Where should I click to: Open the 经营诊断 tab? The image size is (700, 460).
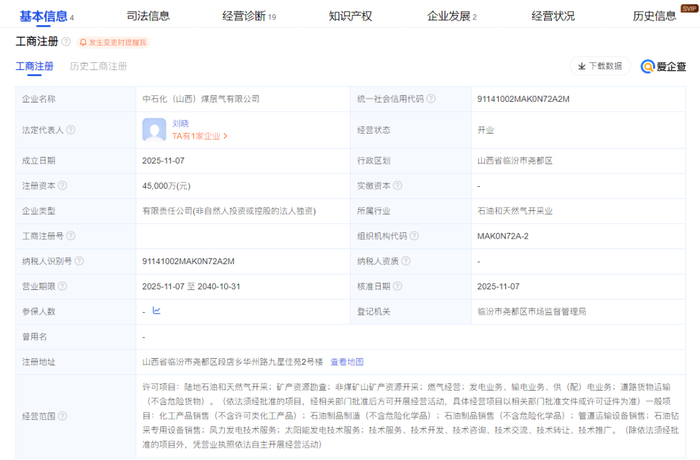coord(244,16)
